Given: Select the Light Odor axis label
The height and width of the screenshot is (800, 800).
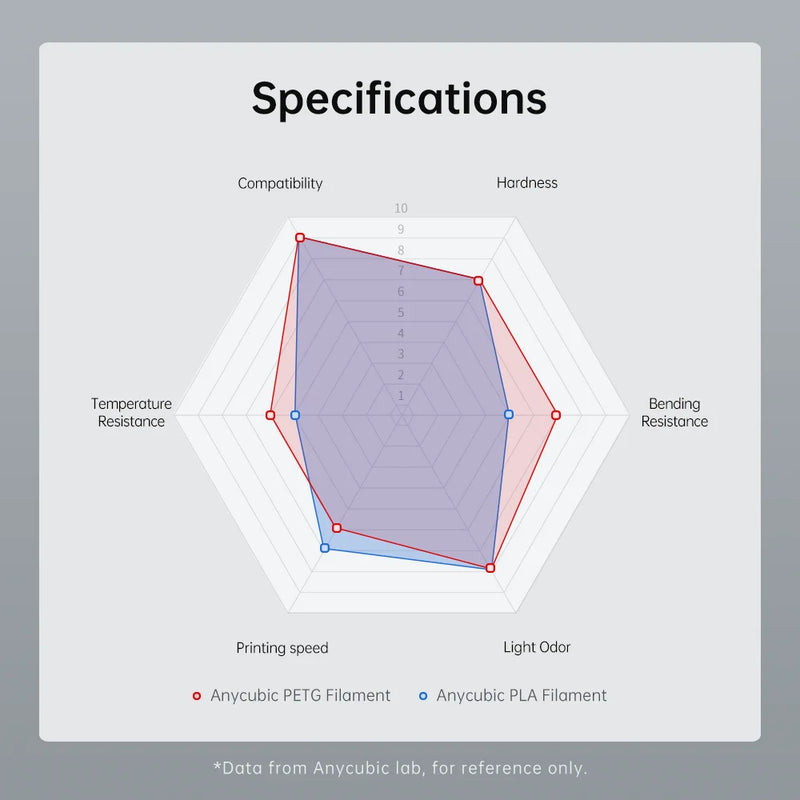Looking at the screenshot, I should [x=537, y=647].
